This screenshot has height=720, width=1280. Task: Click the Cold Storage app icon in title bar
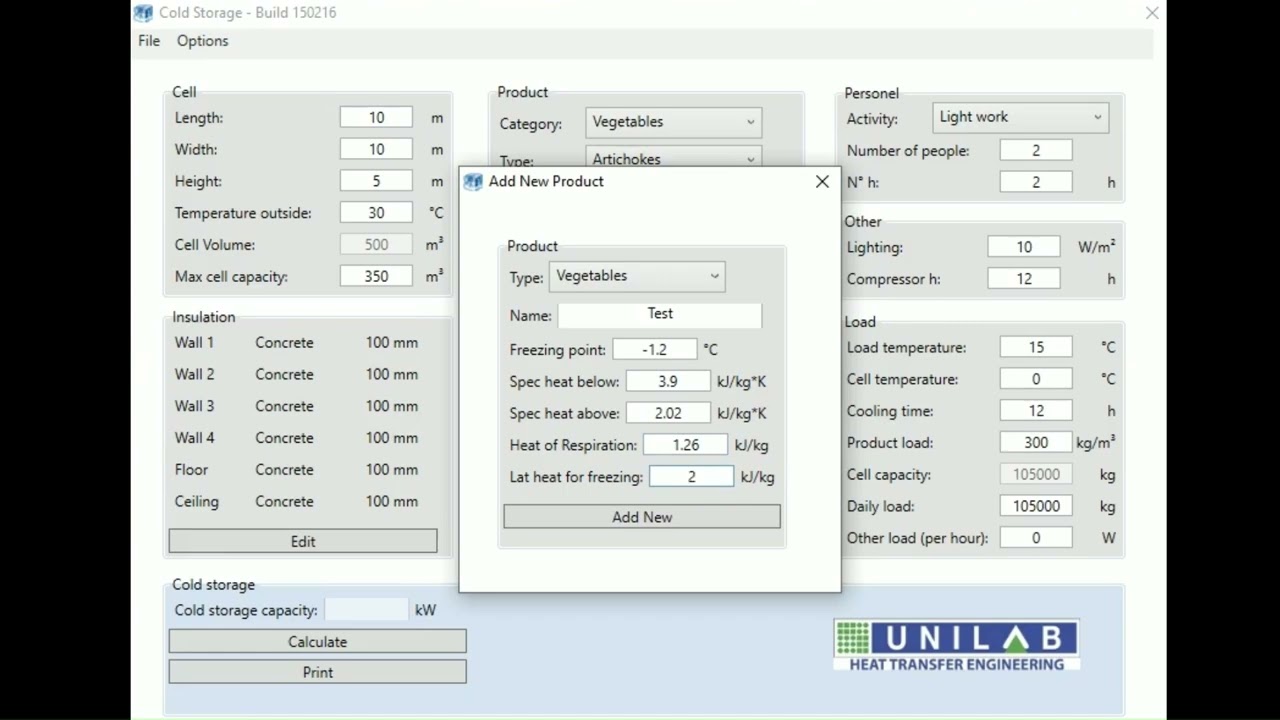coord(144,13)
